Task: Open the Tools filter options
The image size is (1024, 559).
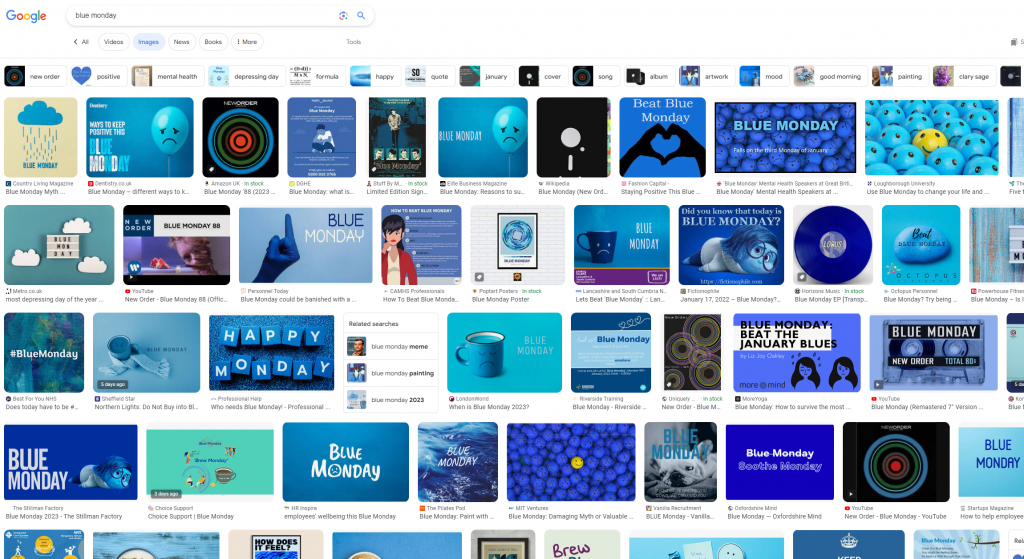Action: [x=353, y=42]
